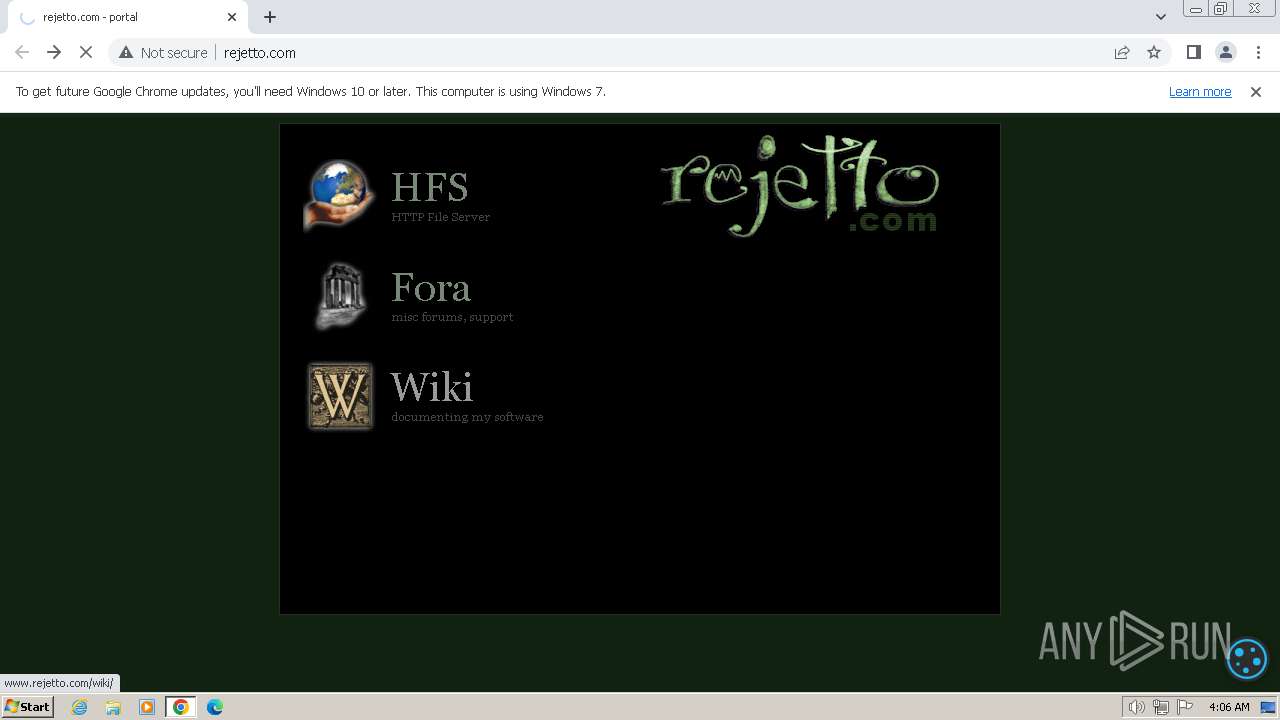The height and width of the screenshot is (720, 1280).
Task: Click the show desktop tray button
Action: tap(1268, 707)
